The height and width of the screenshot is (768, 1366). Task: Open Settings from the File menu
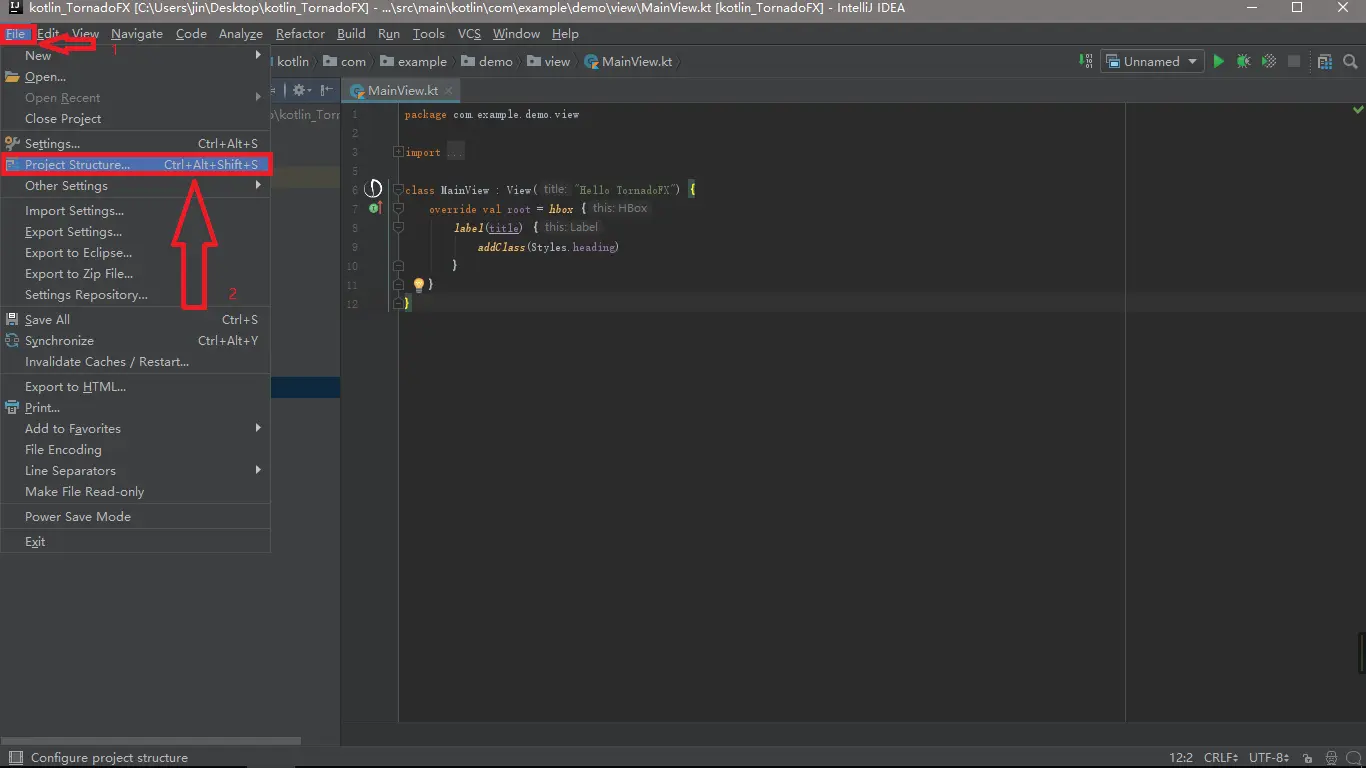[x=135, y=144]
